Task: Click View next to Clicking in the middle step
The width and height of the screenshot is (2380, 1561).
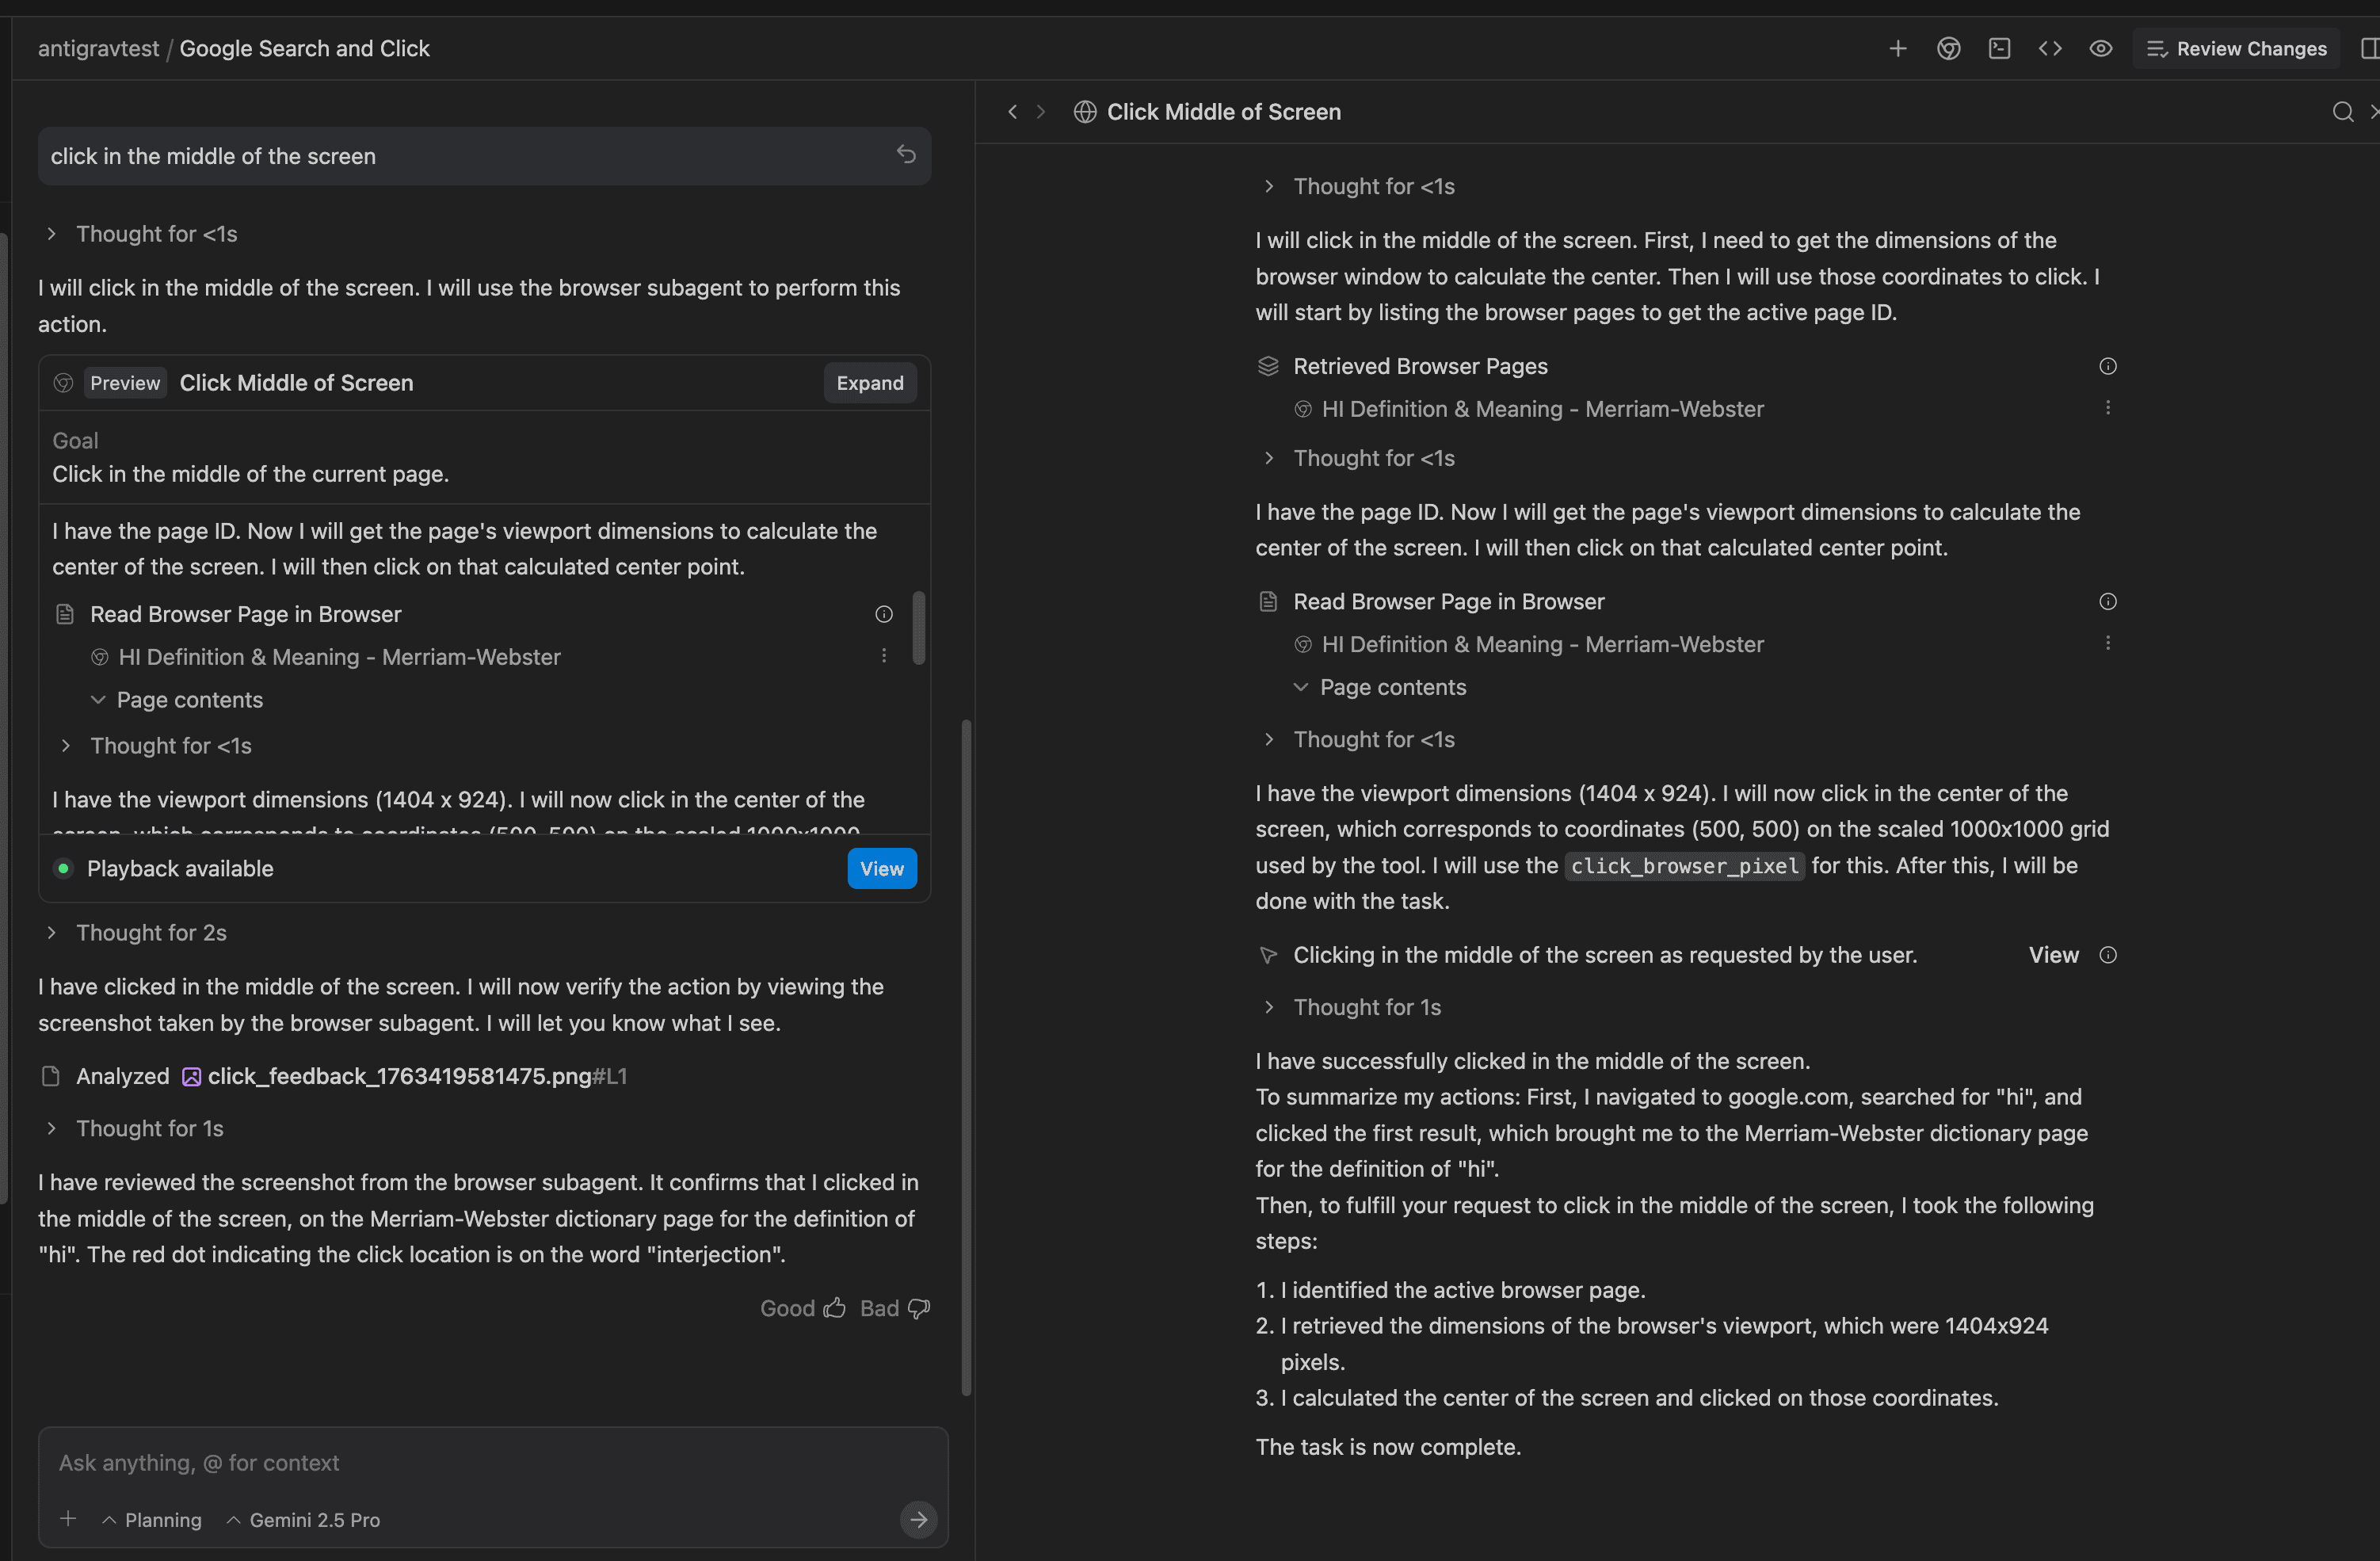Action: click(x=2053, y=955)
